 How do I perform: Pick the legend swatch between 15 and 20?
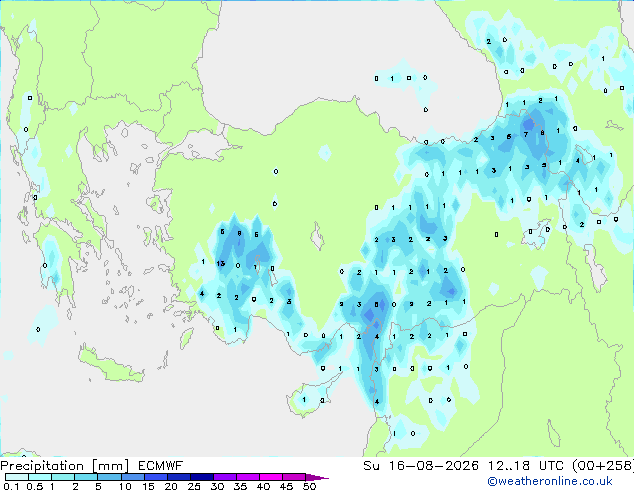pyautogui.click(x=155, y=477)
